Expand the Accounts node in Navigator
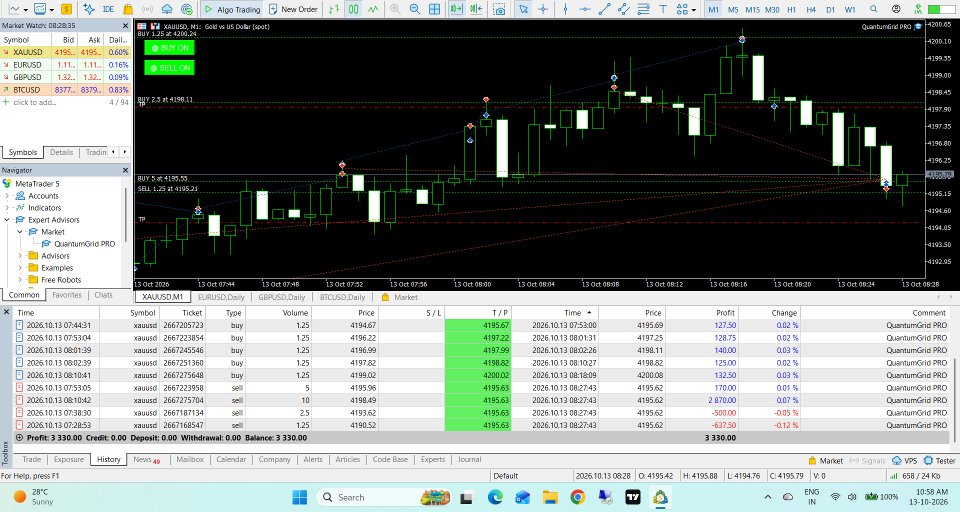Image resolution: width=960 pixels, height=512 pixels. (x=7, y=196)
